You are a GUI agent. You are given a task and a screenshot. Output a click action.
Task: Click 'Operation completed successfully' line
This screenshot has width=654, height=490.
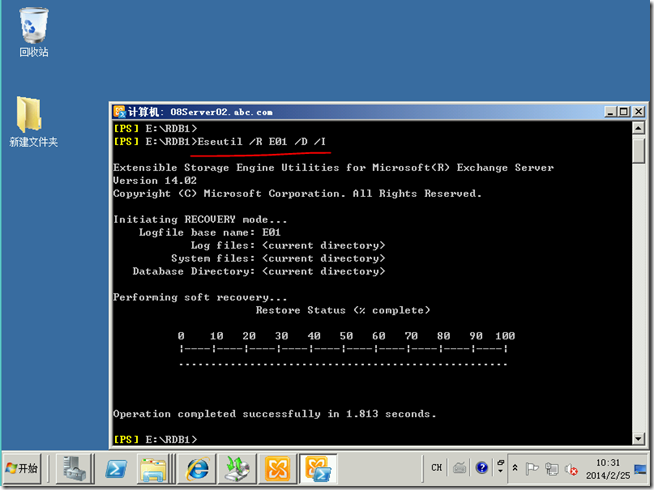274,414
